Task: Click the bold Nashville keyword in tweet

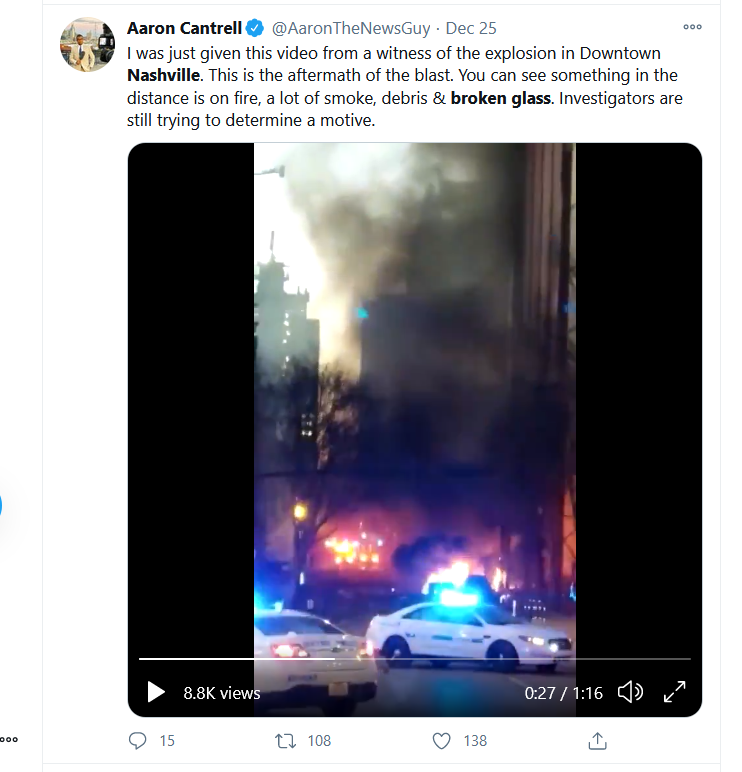Action: coord(164,75)
